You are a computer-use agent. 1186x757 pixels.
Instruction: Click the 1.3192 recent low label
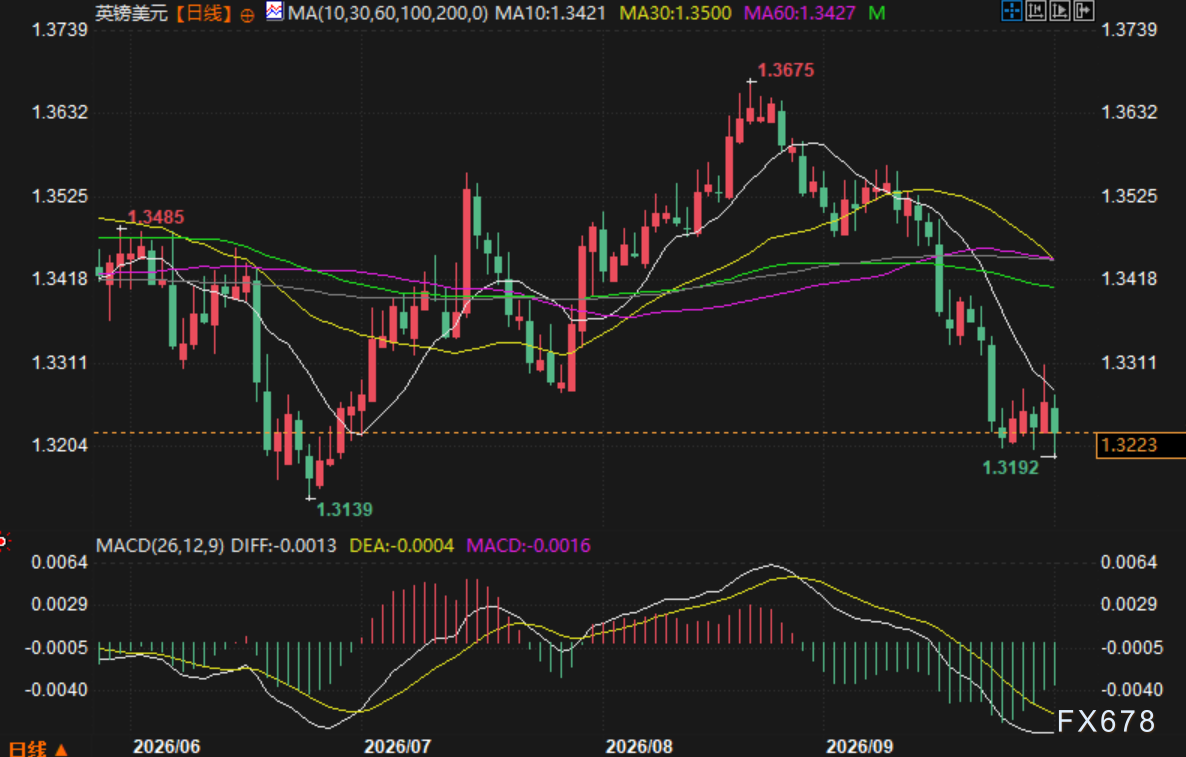pyautogui.click(x=1011, y=467)
